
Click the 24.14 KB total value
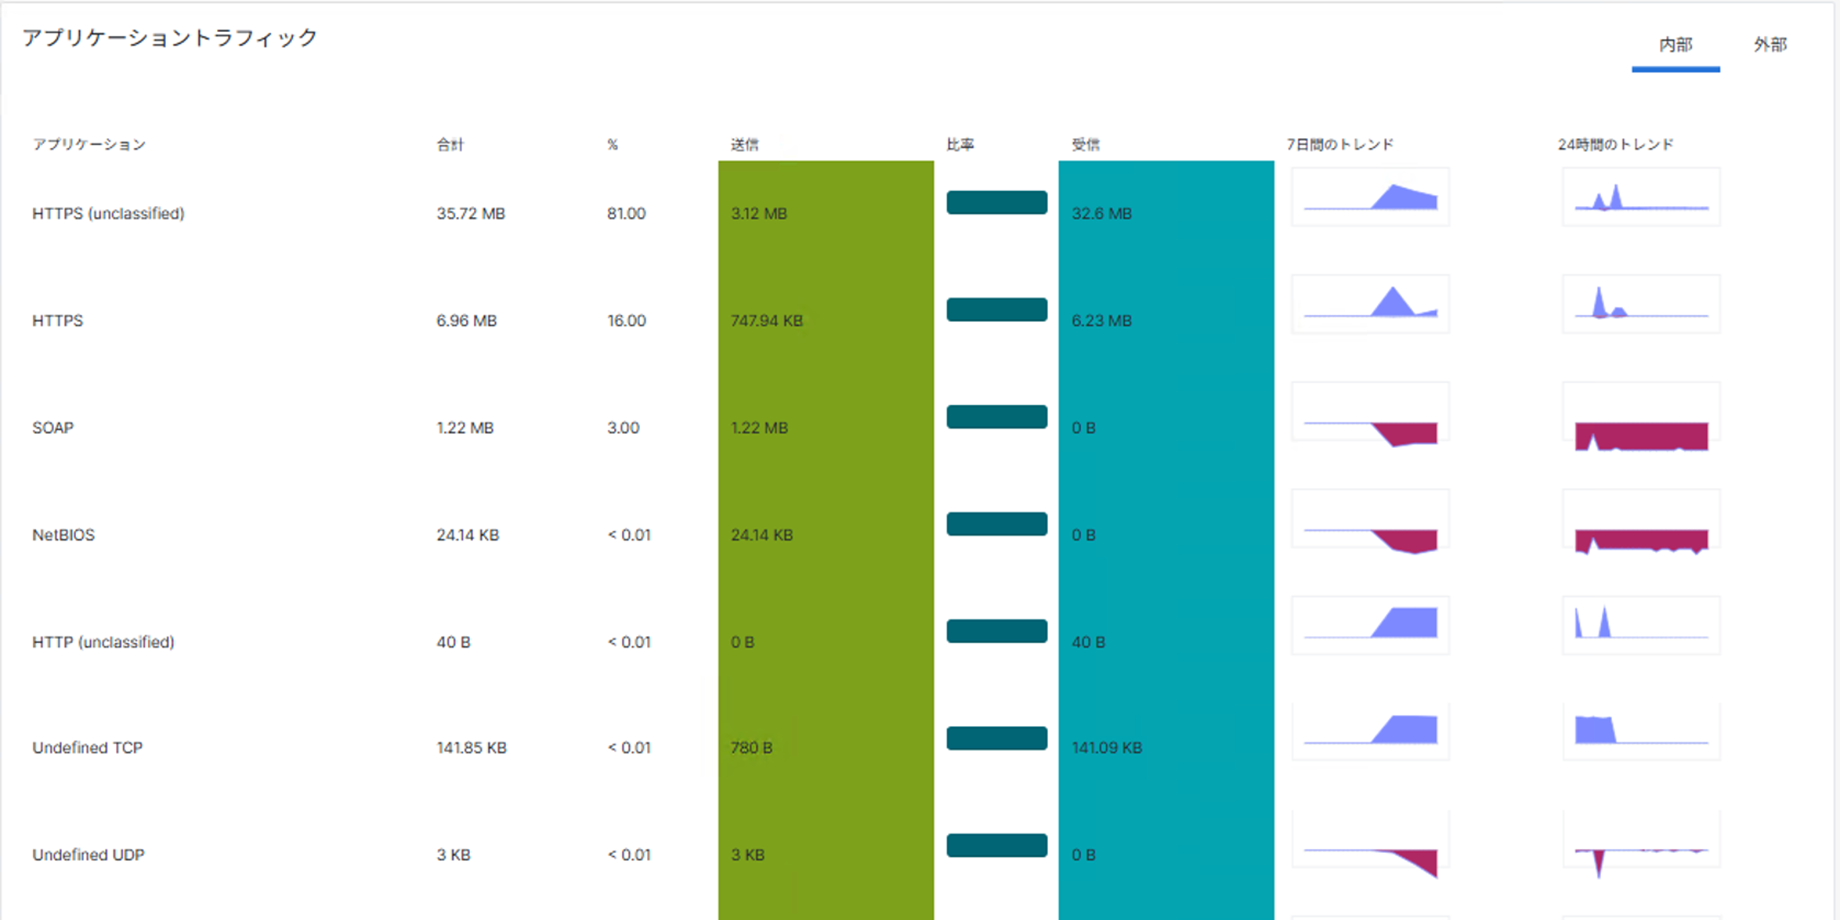click(467, 535)
